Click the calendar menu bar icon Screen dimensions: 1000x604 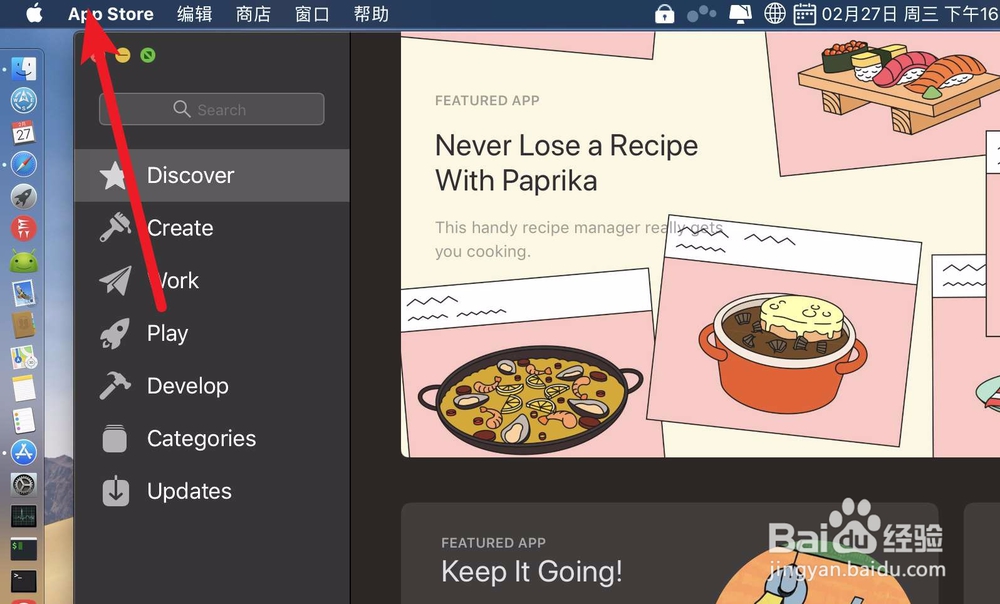tap(804, 13)
